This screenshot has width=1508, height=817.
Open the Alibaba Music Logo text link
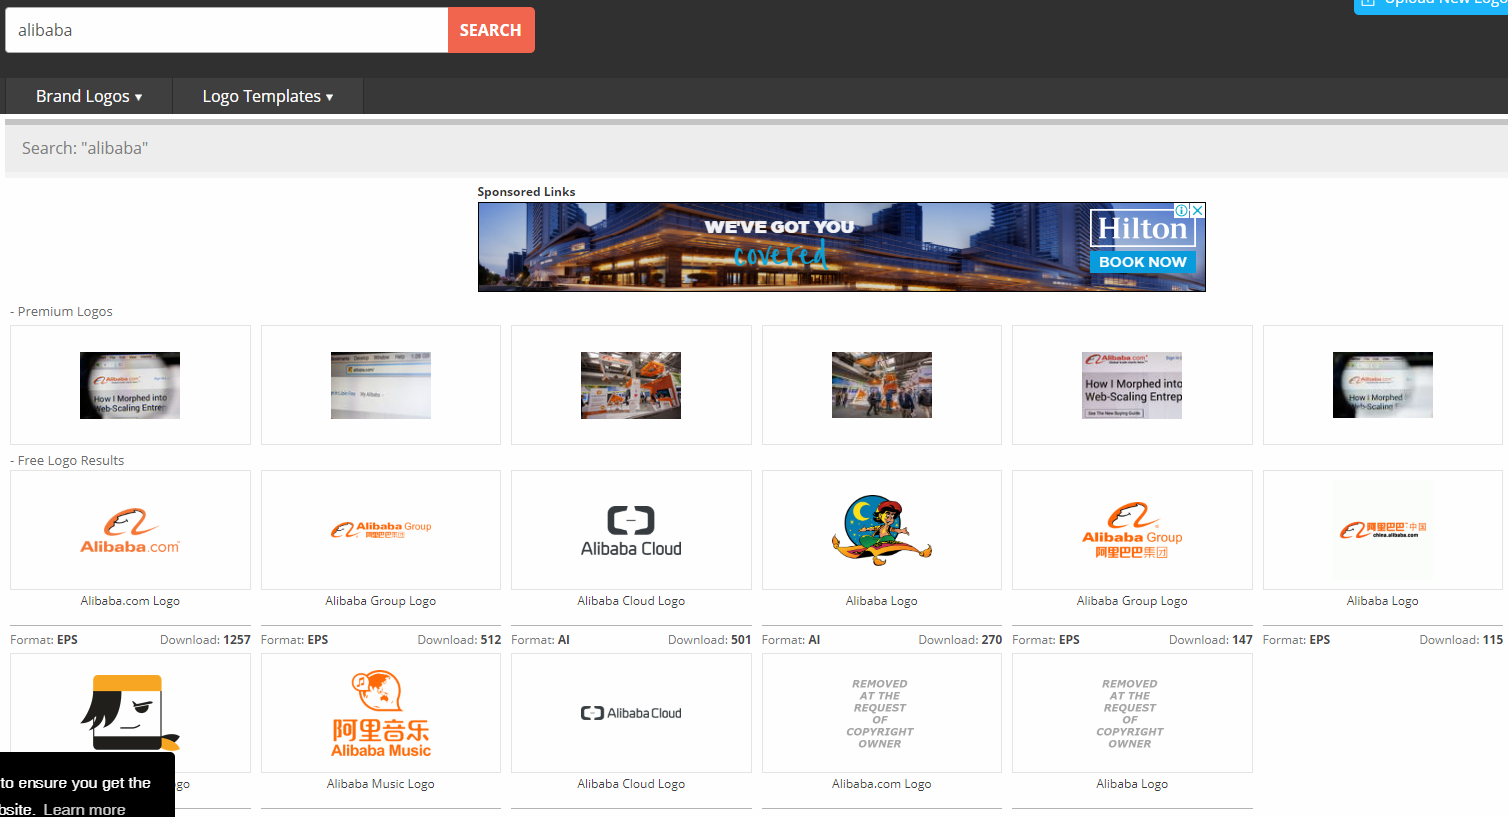(x=381, y=784)
